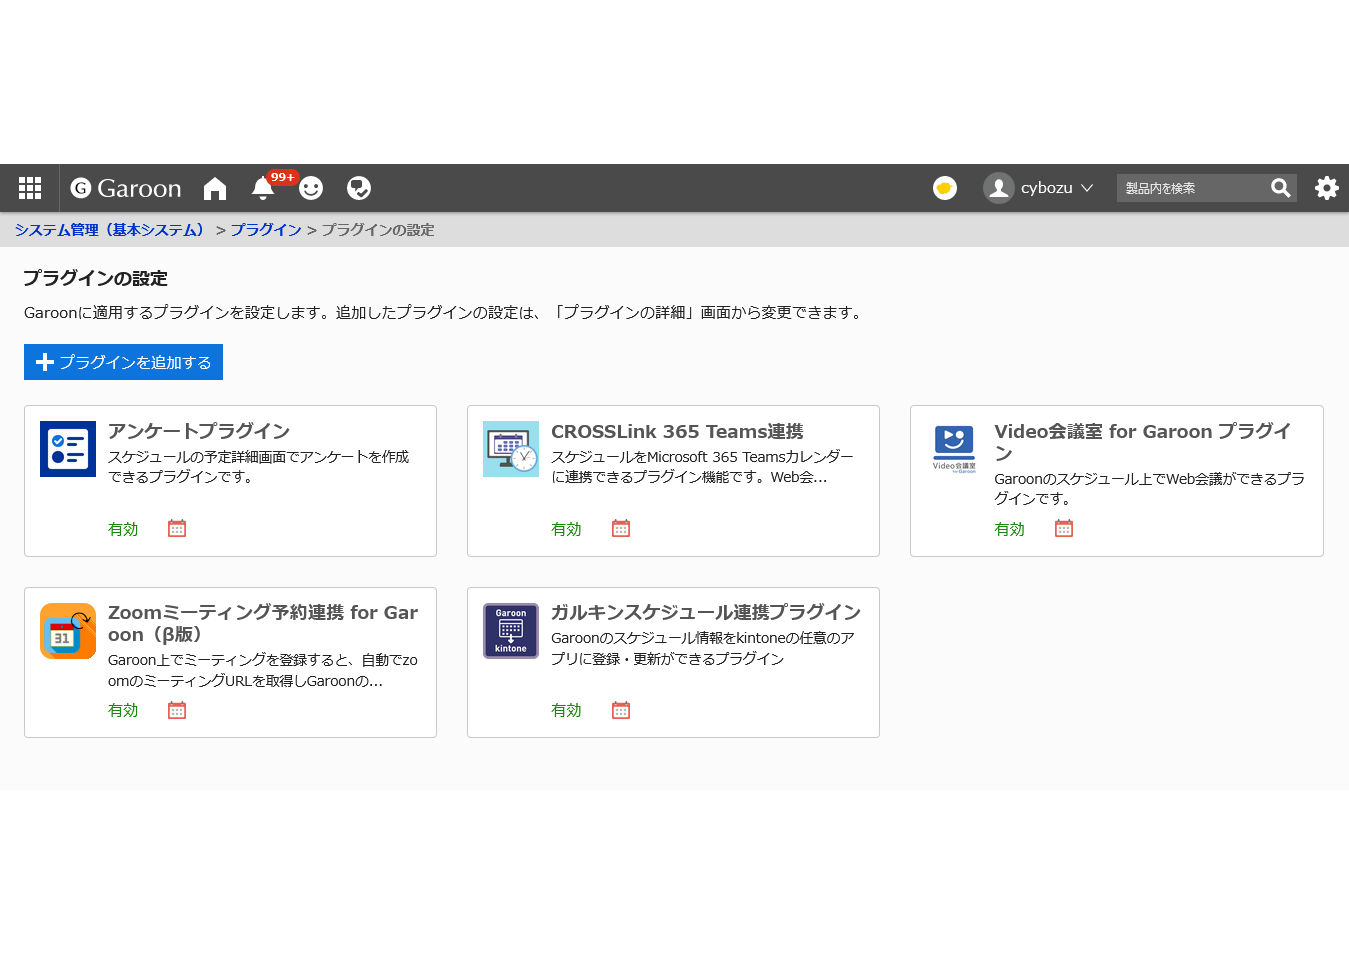1349x954 pixels.
Task: Click the ガルキンスケジュール連携プラグイン icon thumbnail
Action: (x=511, y=631)
